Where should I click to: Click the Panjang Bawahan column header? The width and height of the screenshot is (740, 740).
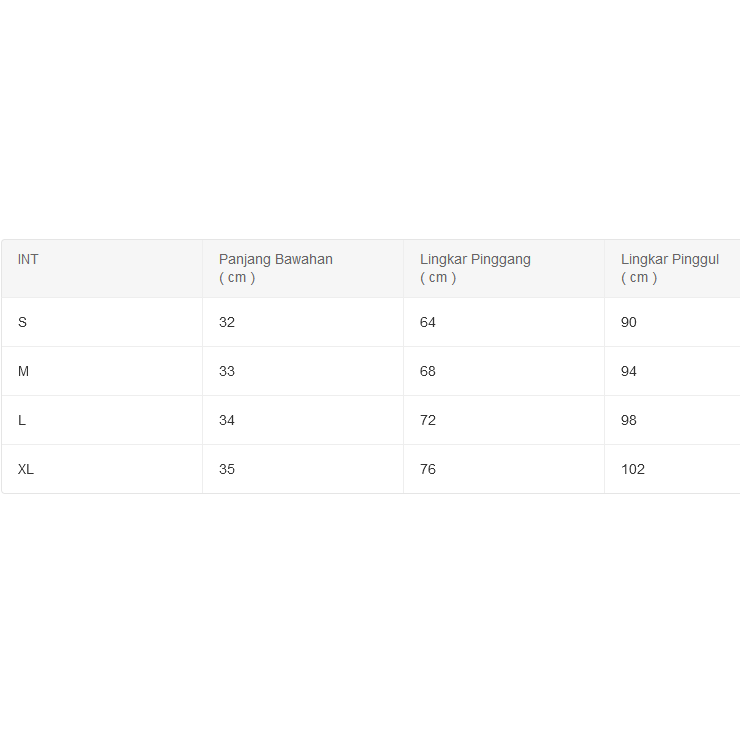[x=276, y=268]
